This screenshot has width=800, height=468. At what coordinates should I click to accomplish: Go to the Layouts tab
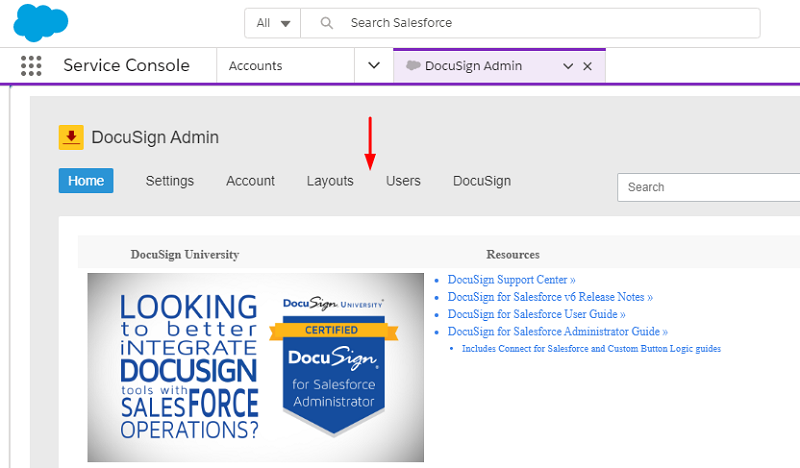pyautogui.click(x=330, y=181)
